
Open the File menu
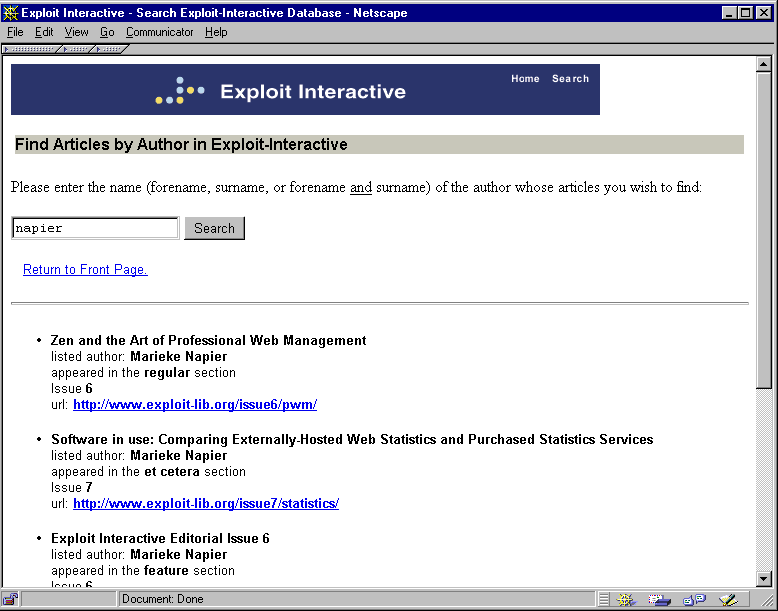tap(15, 32)
